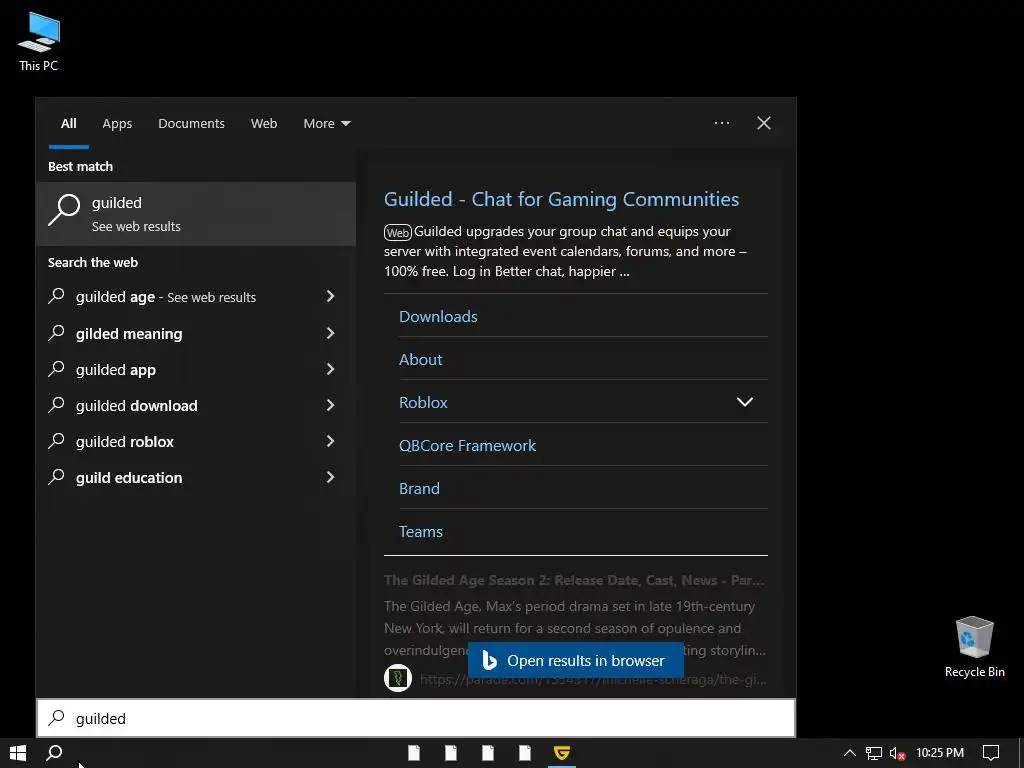Open the Guilded app in taskbar
This screenshot has width=1024, height=768.
tap(562, 753)
